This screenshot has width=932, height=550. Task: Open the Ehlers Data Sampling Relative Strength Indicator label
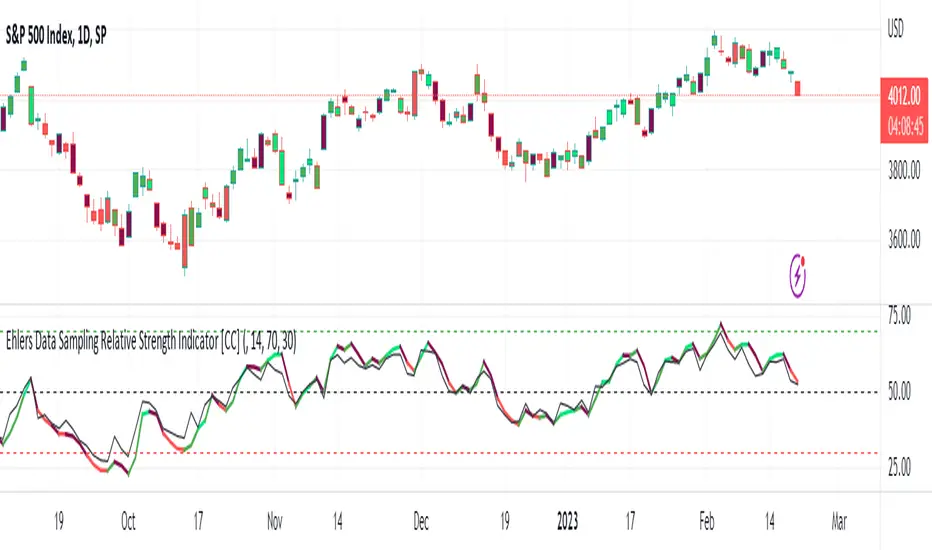150,342
